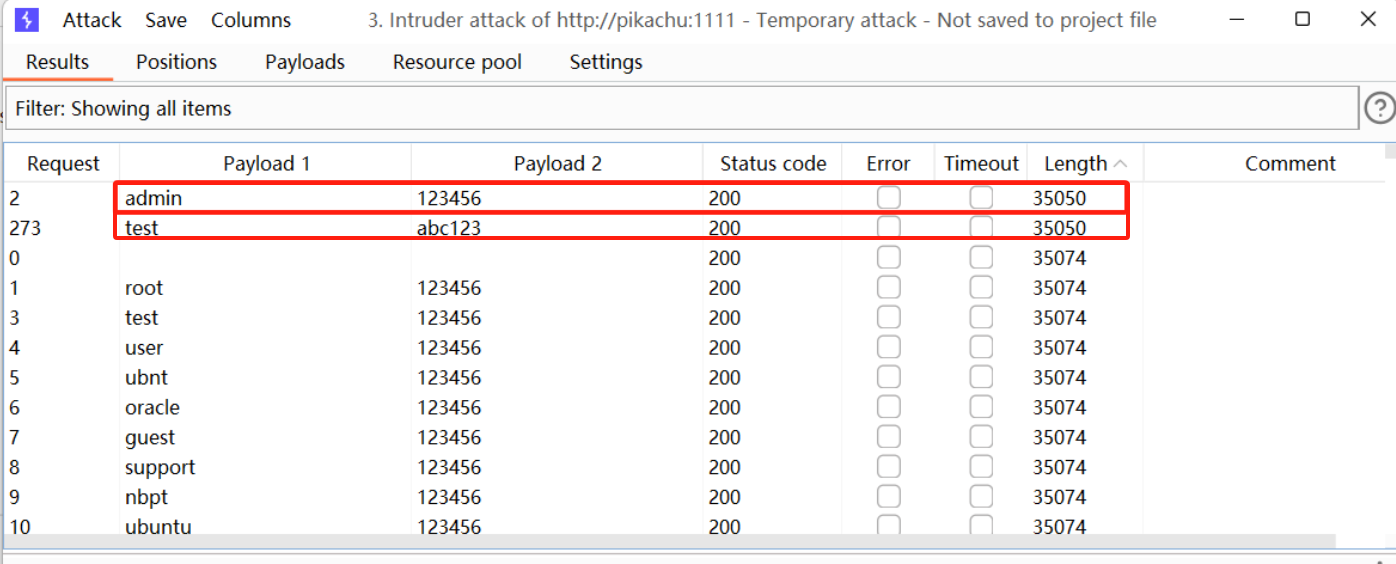Screen dimensions: 1396x564
Task: Click length value 35050 in admin row
Action: click(x=1059, y=198)
